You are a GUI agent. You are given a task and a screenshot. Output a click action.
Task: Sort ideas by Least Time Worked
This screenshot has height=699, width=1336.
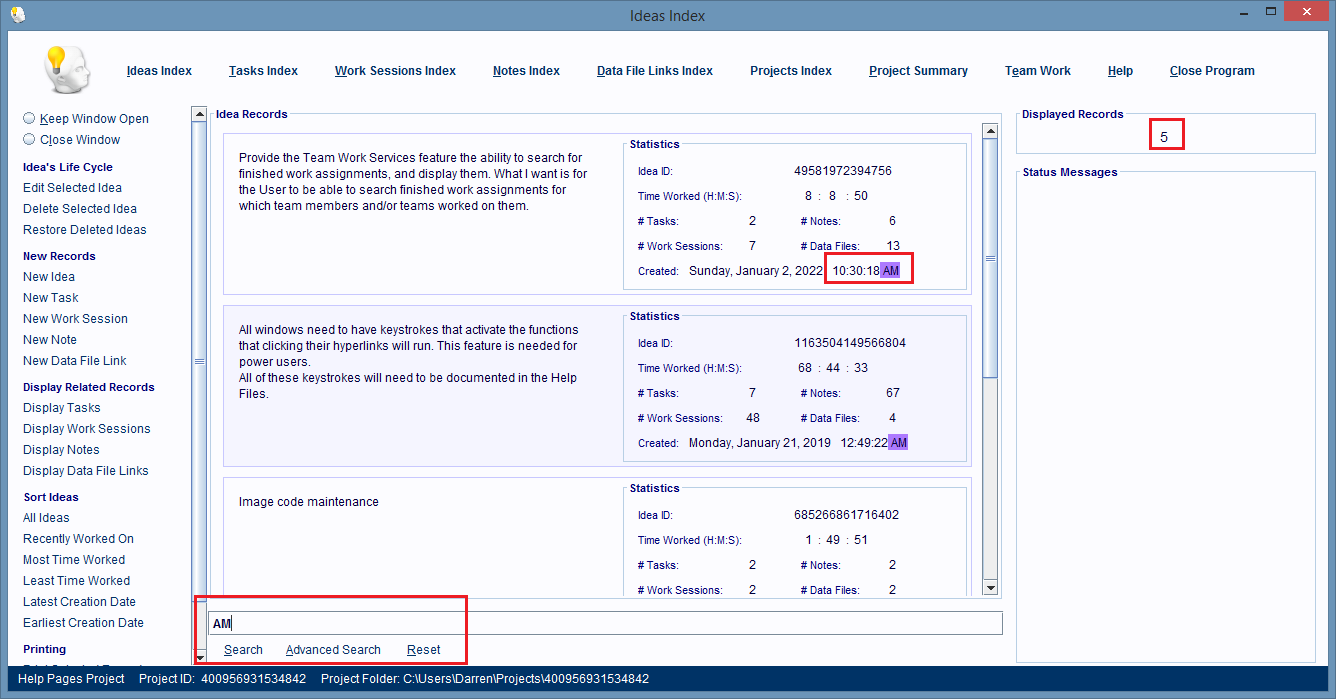pyautogui.click(x=76, y=581)
